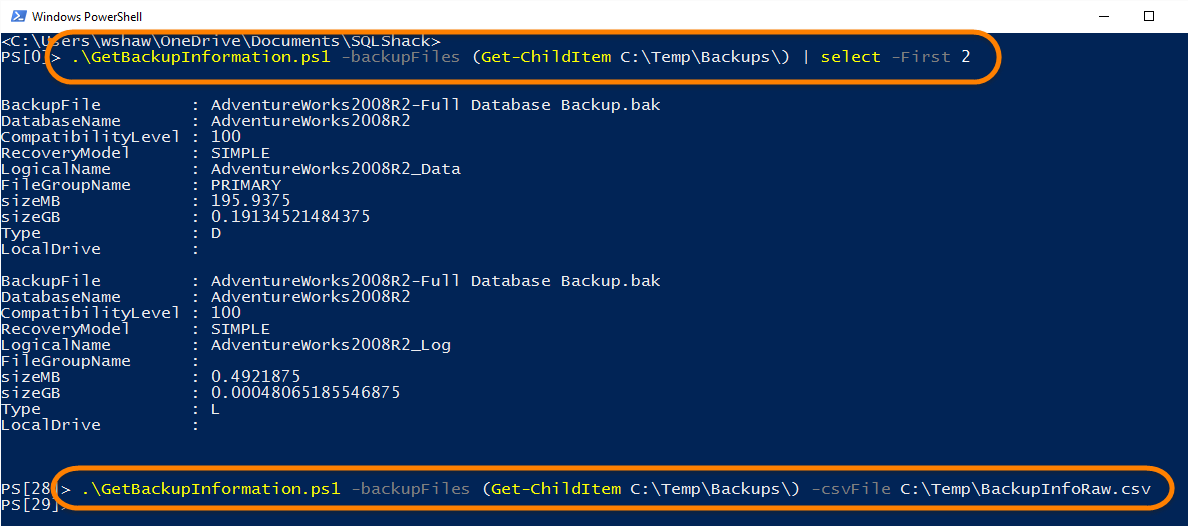1188x526 pixels.
Task: Click the Type value L
Action: pos(216,409)
